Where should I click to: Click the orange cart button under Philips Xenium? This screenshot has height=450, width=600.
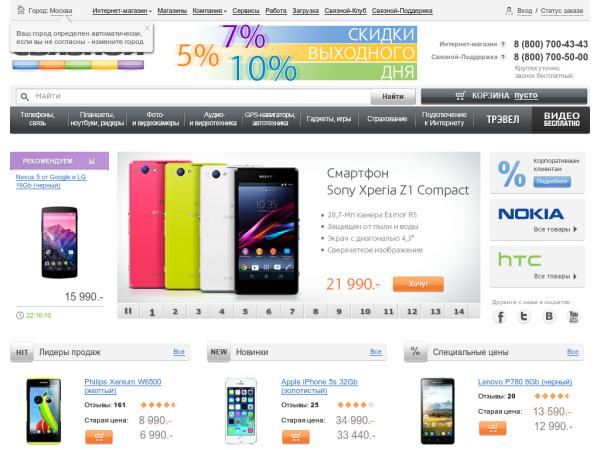click(x=99, y=437)
